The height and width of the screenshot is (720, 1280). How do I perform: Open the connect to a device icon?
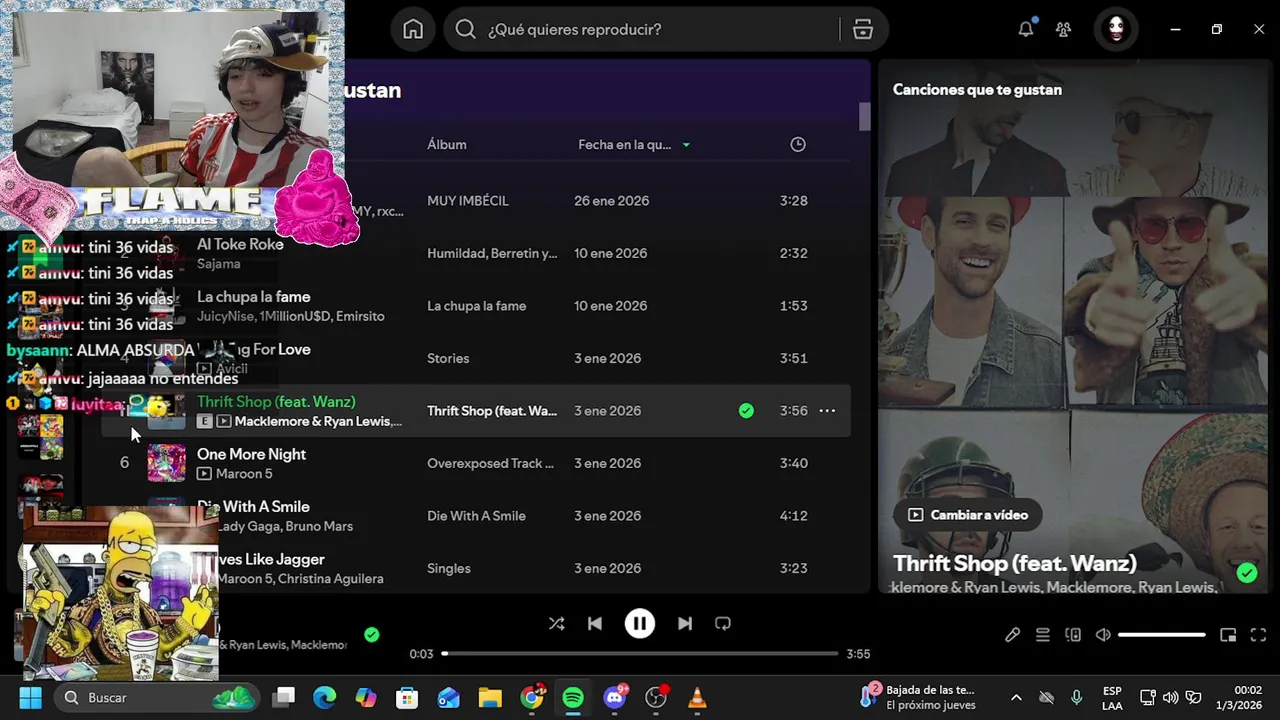point(1073,635)
